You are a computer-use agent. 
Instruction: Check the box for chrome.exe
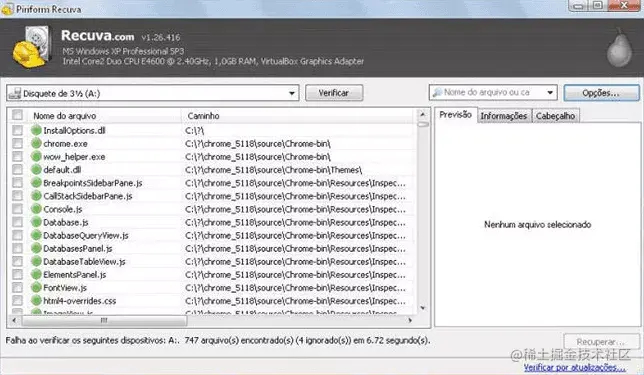point(17,144)
